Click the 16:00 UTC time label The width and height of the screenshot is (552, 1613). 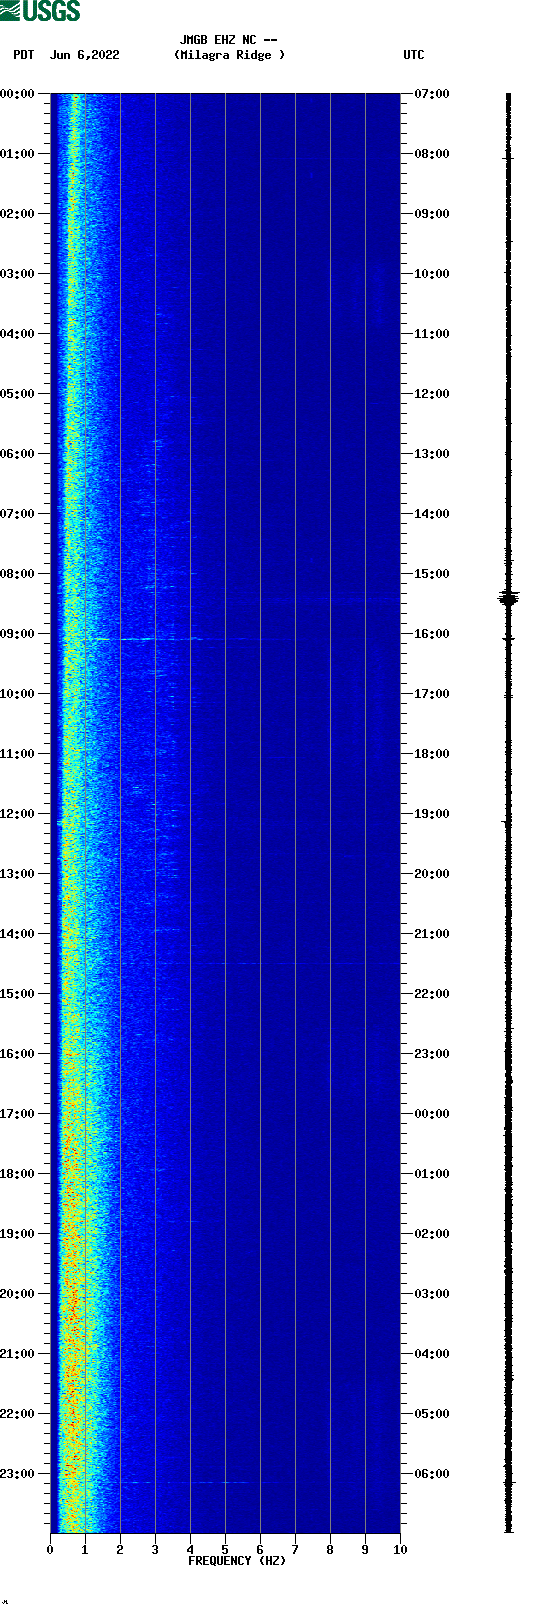432,634
